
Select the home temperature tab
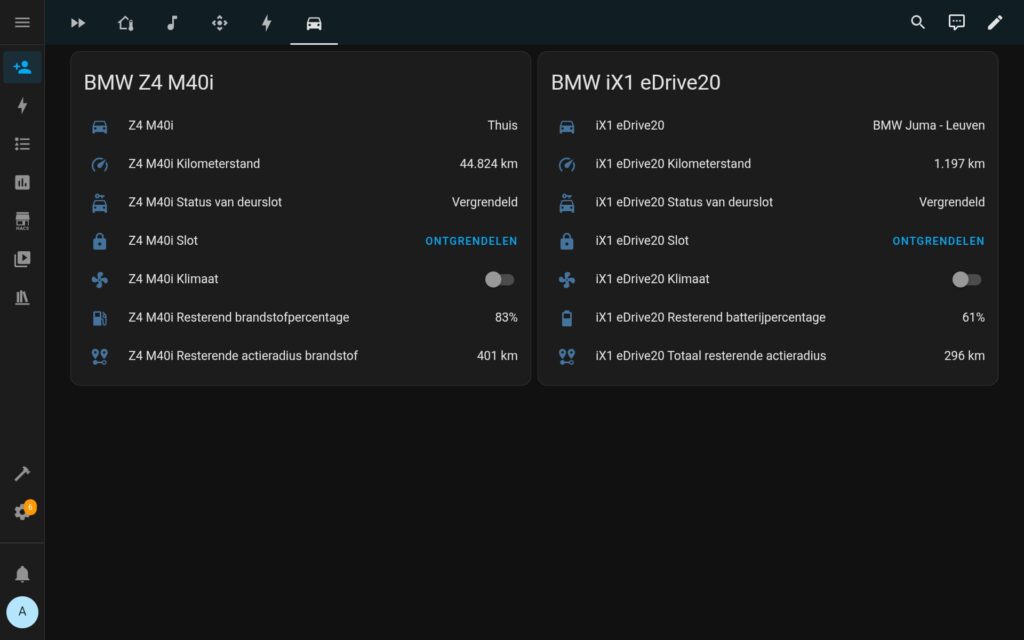(x=125, y=23)
